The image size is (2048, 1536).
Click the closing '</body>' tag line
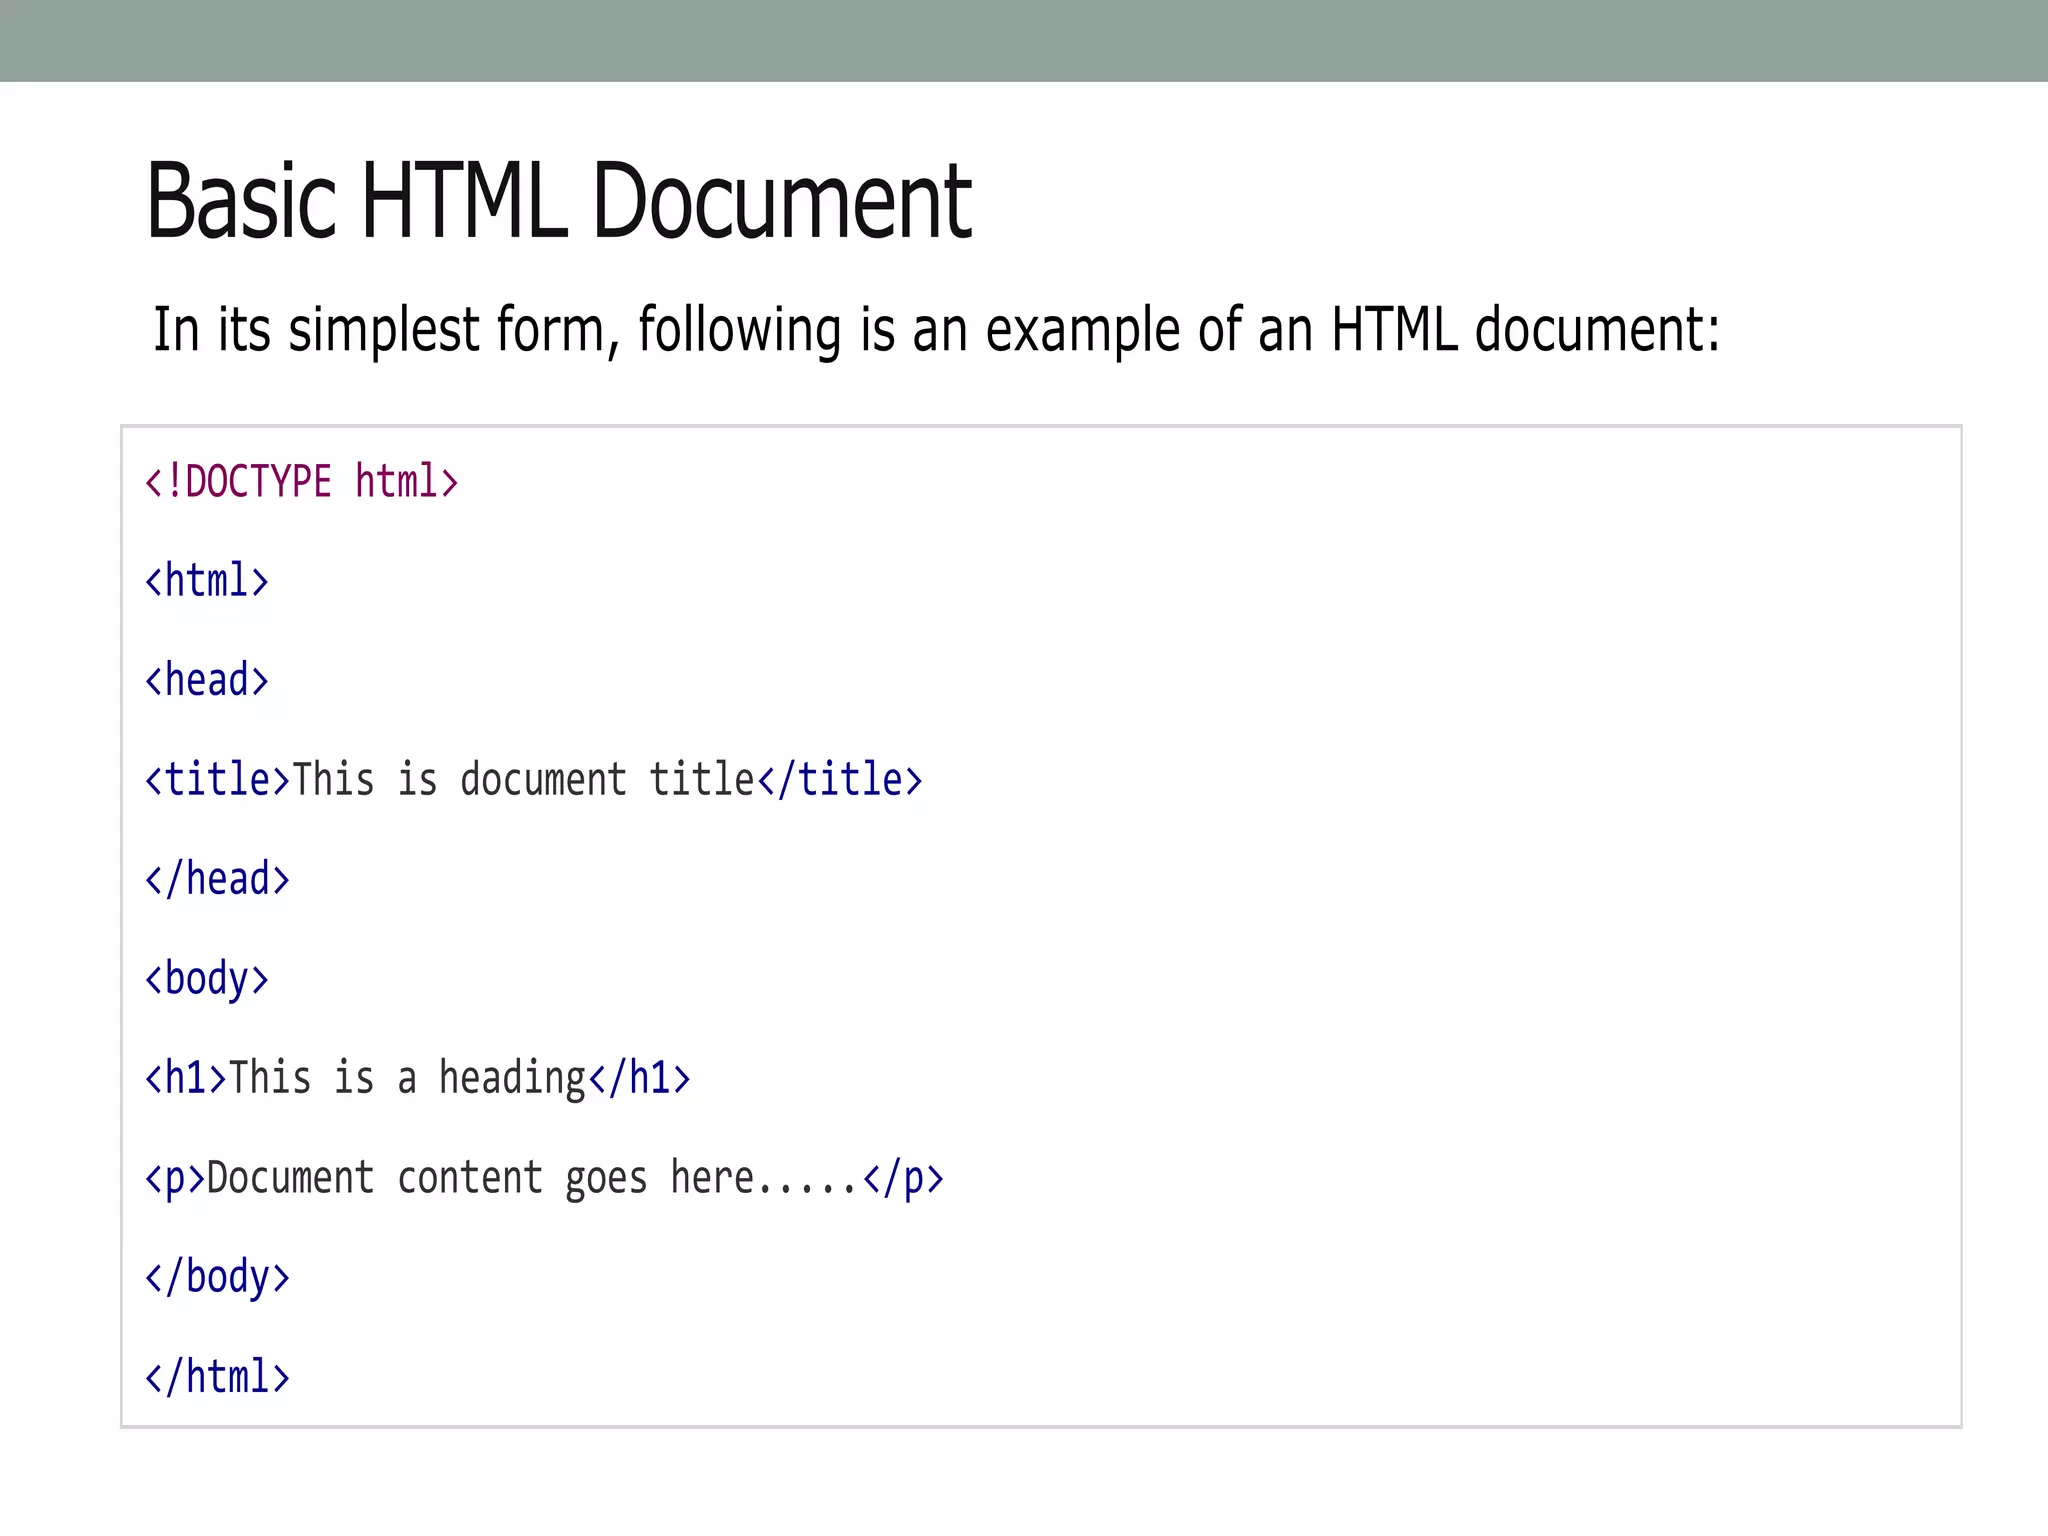point(217,1277)
